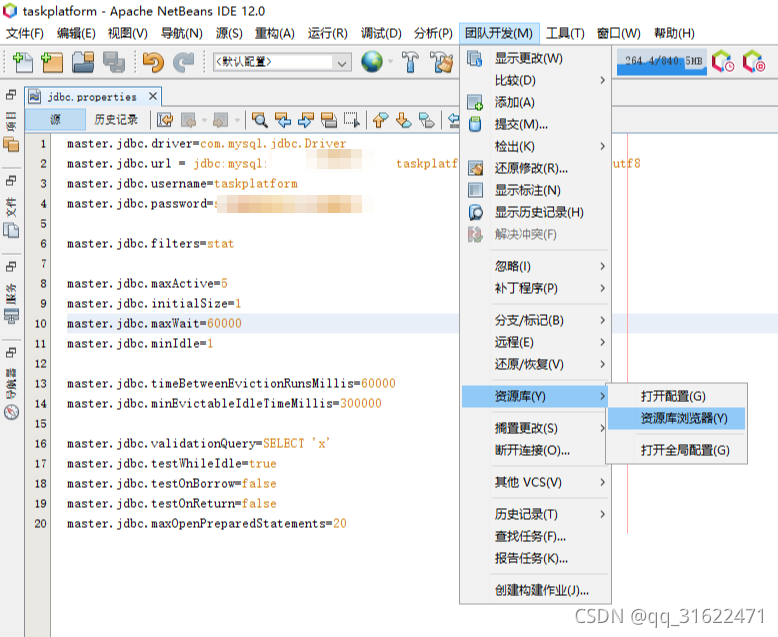
Task: Click the editor Forward navigation arrow icon
Action: 221,120
